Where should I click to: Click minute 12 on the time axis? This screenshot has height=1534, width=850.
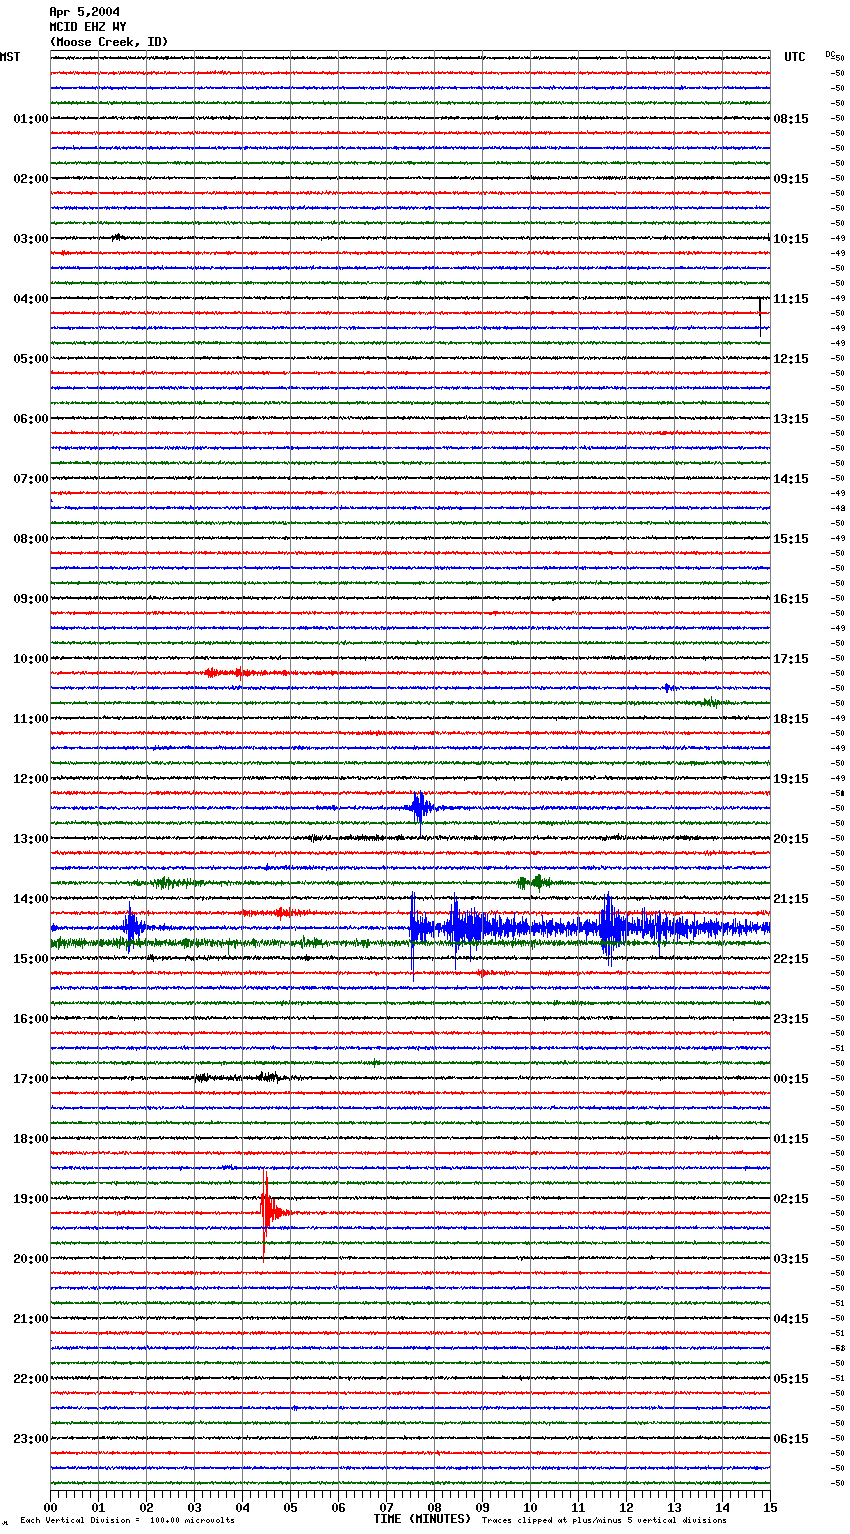[627, 1507]
